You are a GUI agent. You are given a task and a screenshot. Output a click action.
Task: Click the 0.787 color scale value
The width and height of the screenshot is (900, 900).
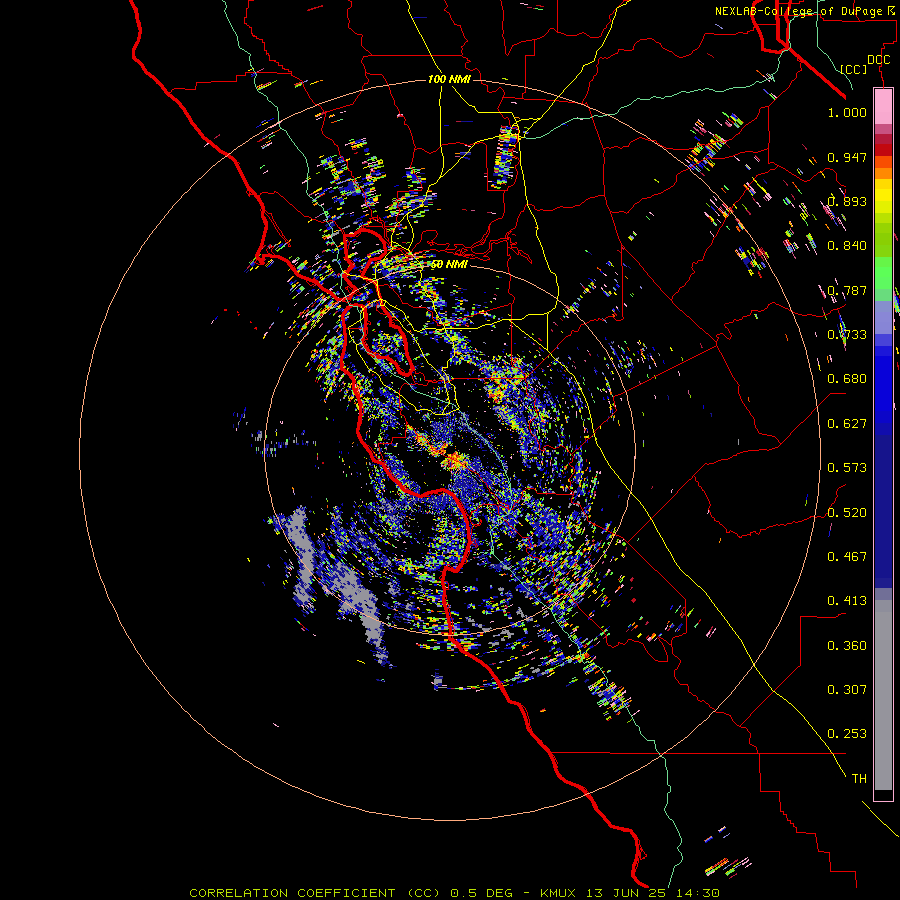tap(847, 290)
